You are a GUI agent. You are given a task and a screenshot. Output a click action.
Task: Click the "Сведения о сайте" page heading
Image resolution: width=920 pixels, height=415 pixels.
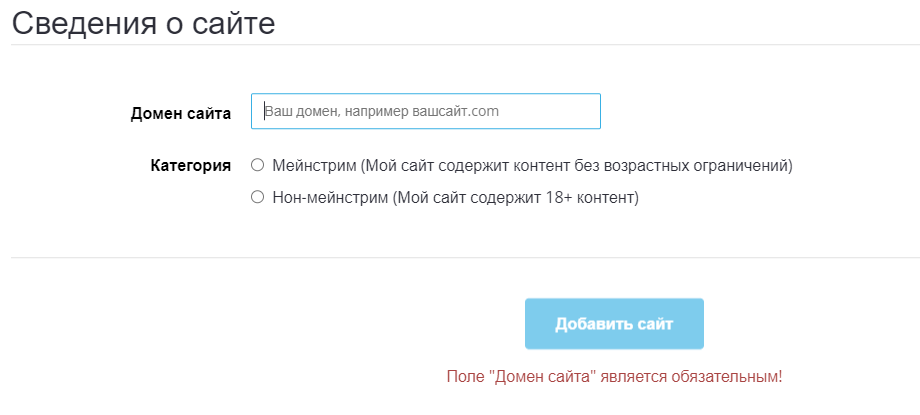click(143, 24)
